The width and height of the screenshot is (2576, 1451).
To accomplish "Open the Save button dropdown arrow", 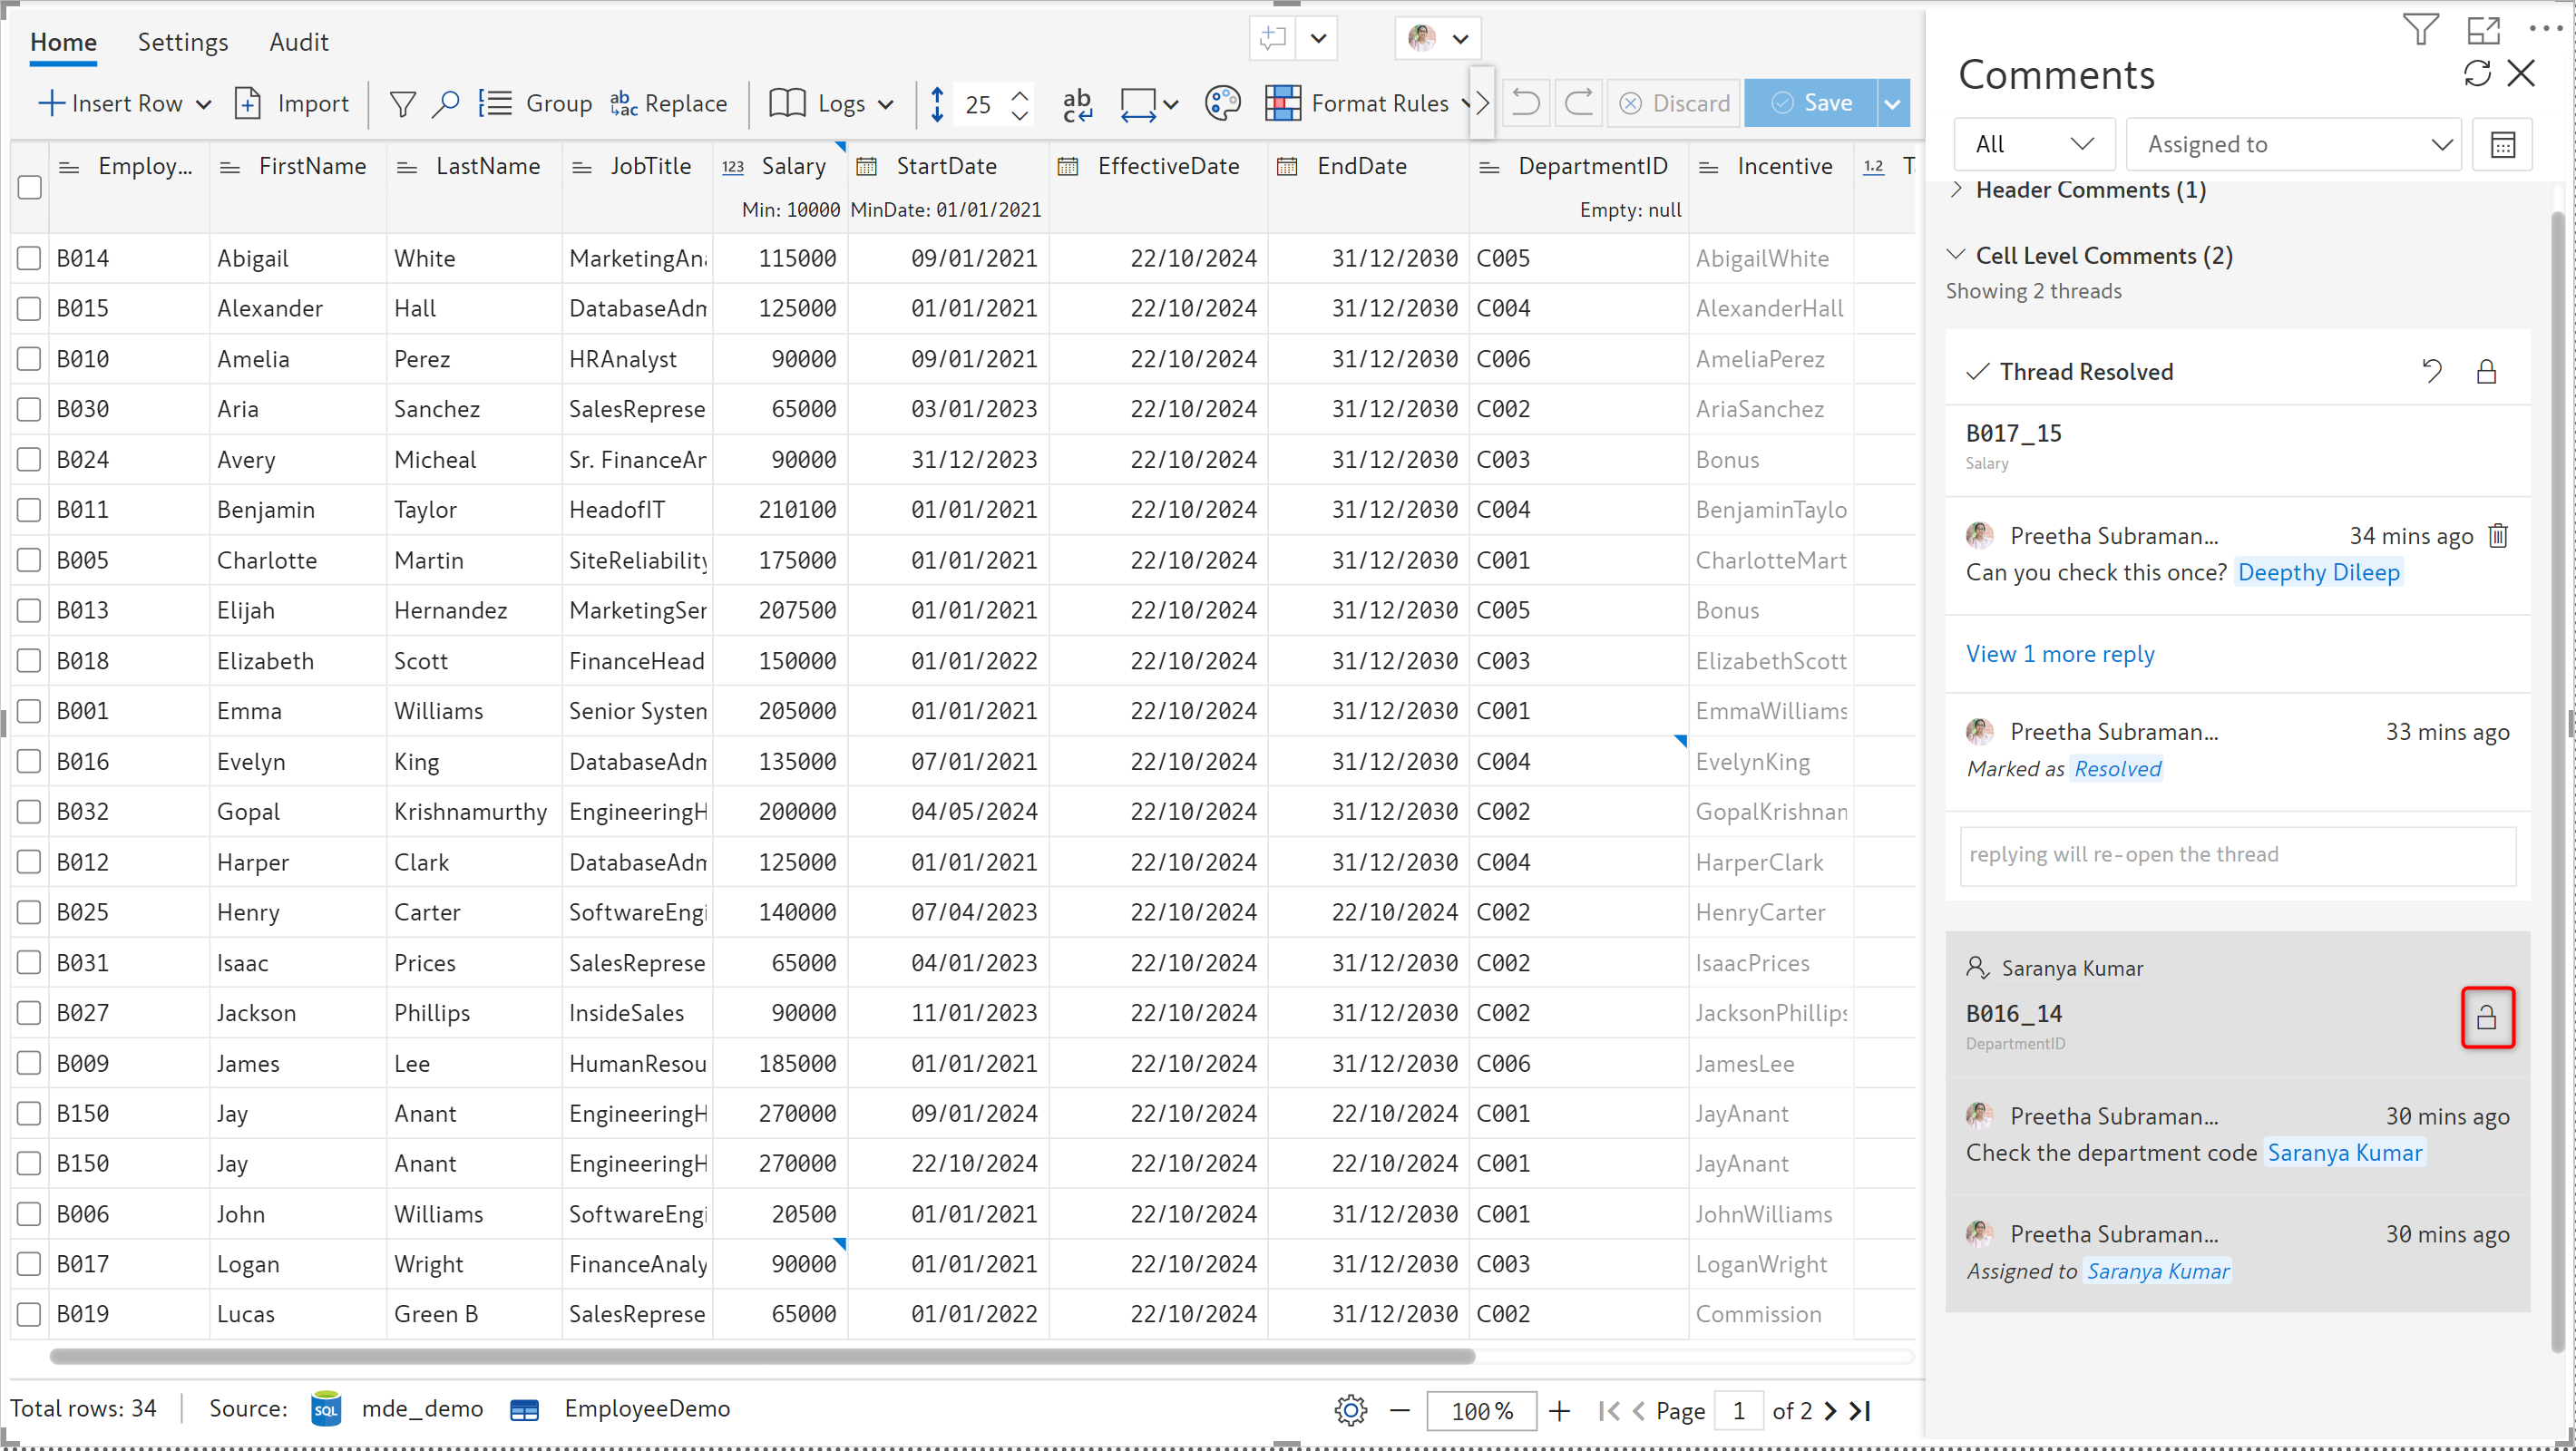I will click(1893, 103).
